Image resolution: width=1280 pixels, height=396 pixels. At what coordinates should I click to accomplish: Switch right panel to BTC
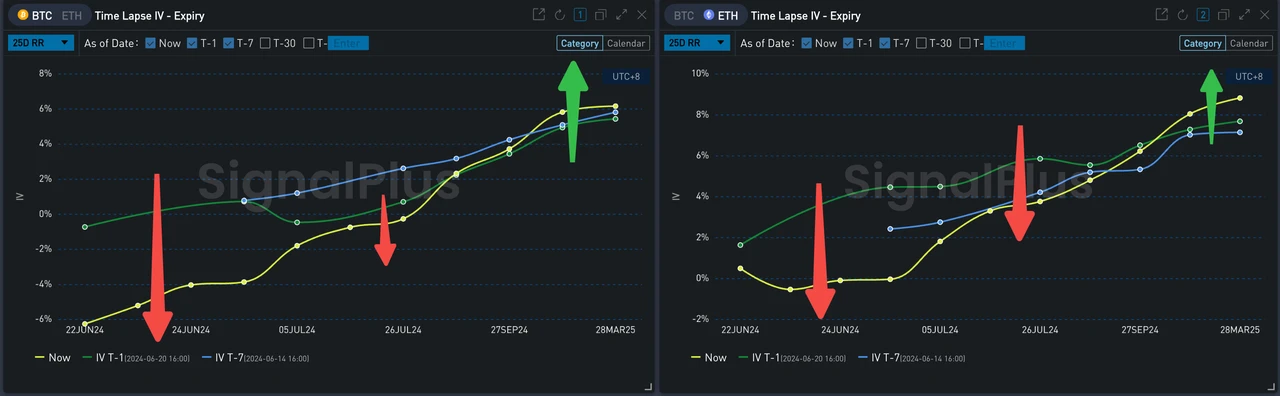point(683,16)
